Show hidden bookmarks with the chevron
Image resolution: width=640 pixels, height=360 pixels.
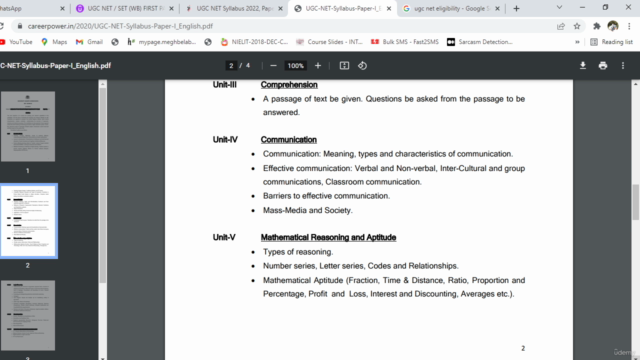click(x=577, y=42)
